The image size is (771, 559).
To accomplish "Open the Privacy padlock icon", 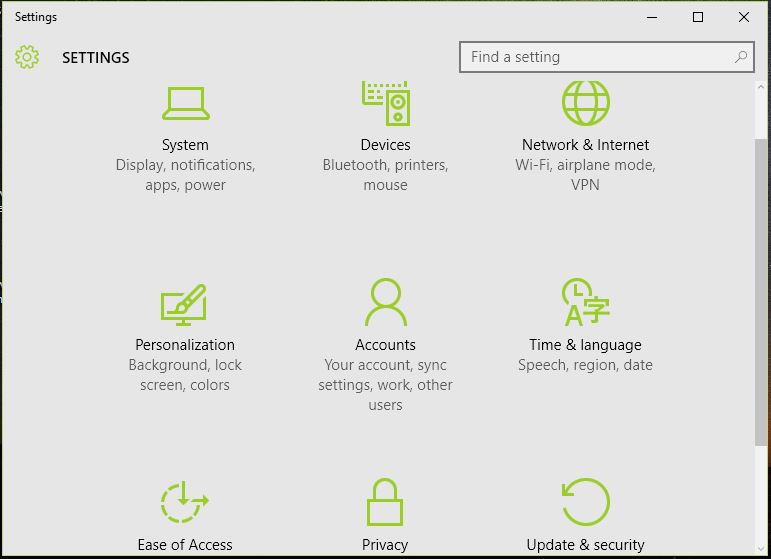I will click(x=385, y=502).
